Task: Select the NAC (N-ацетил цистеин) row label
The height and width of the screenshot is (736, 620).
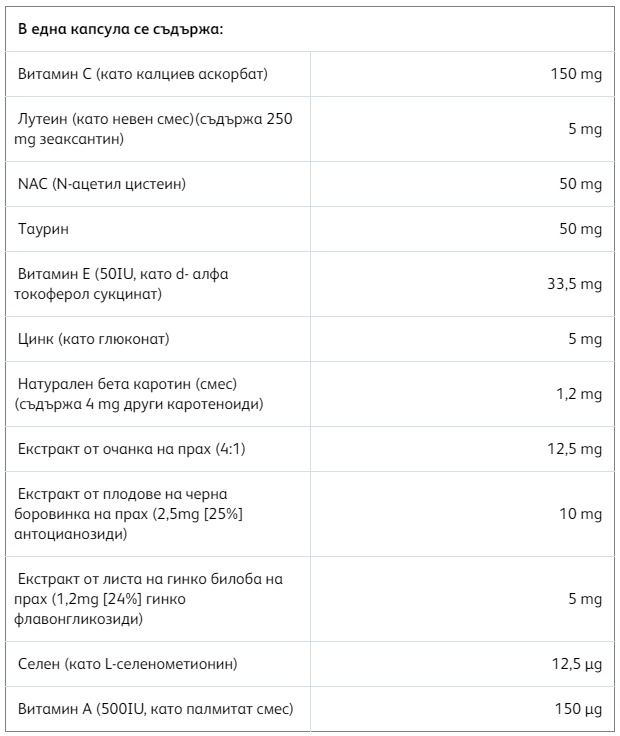Action: pos(102,184)
